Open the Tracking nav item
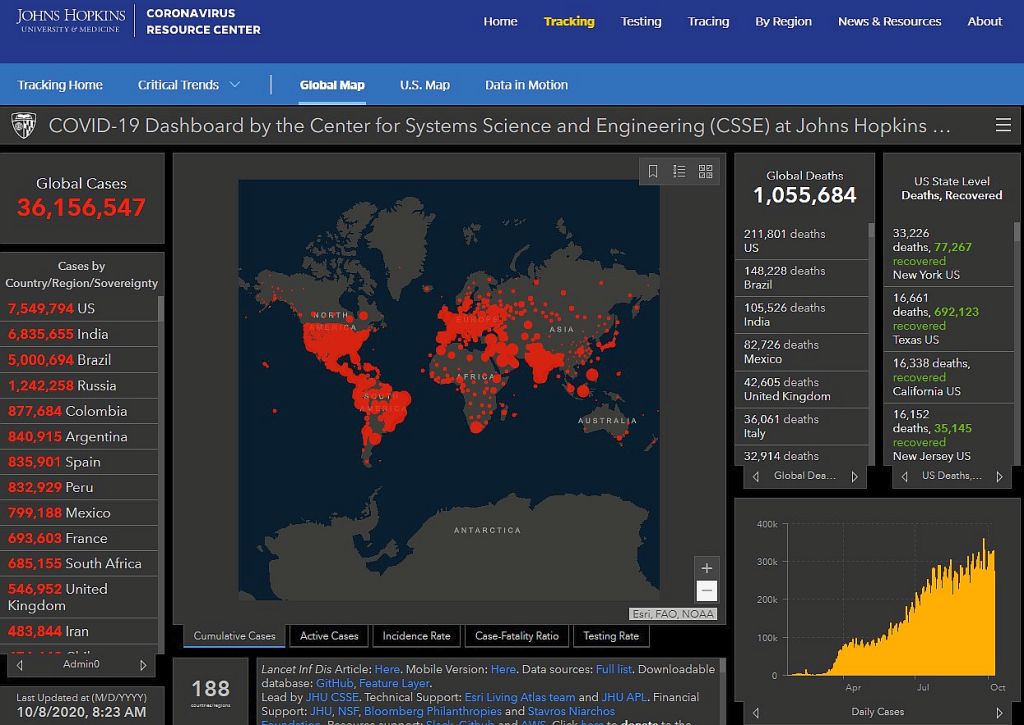The width and height of the screenshot is (1024, 725). (569, 22)
